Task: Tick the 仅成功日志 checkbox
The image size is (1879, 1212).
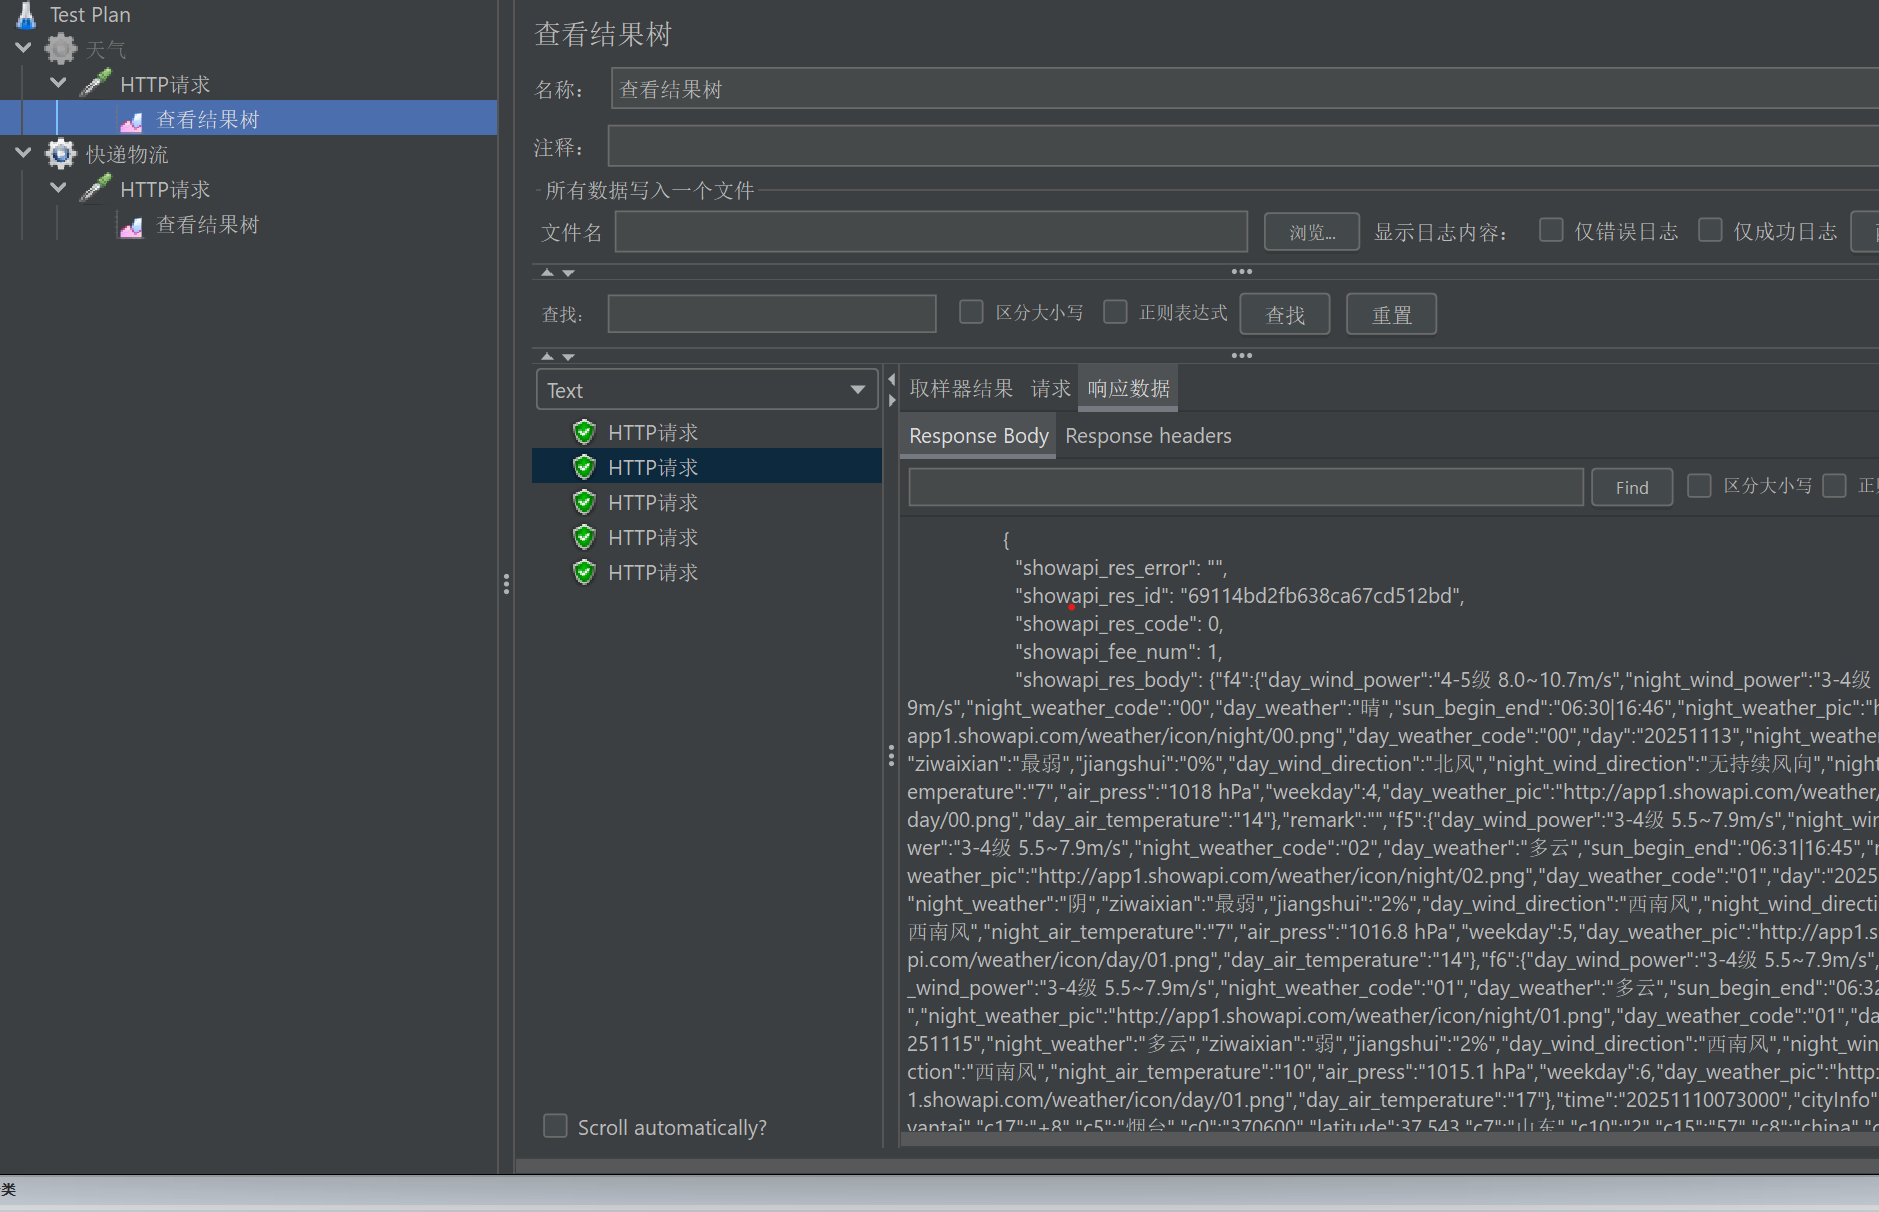Action: [1710, 230]
